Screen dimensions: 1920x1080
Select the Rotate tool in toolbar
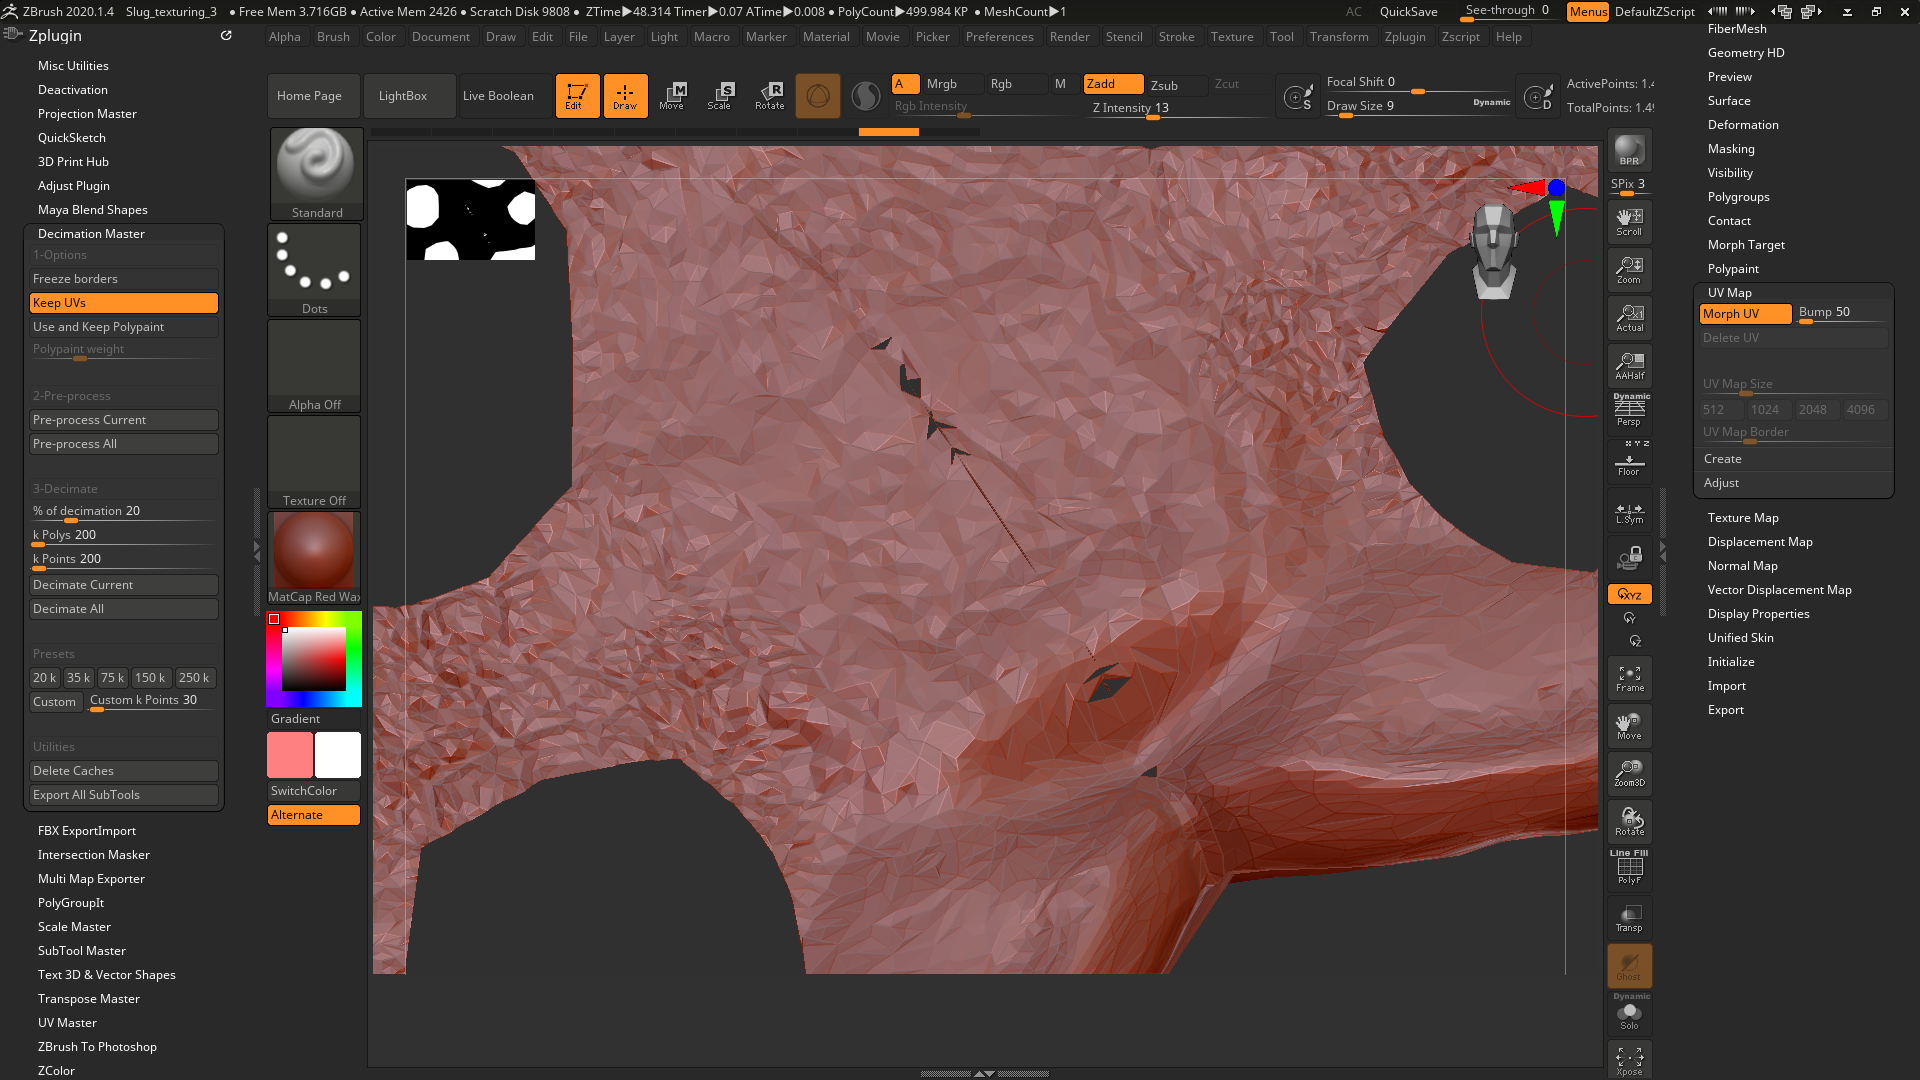[x=770, y=95]
